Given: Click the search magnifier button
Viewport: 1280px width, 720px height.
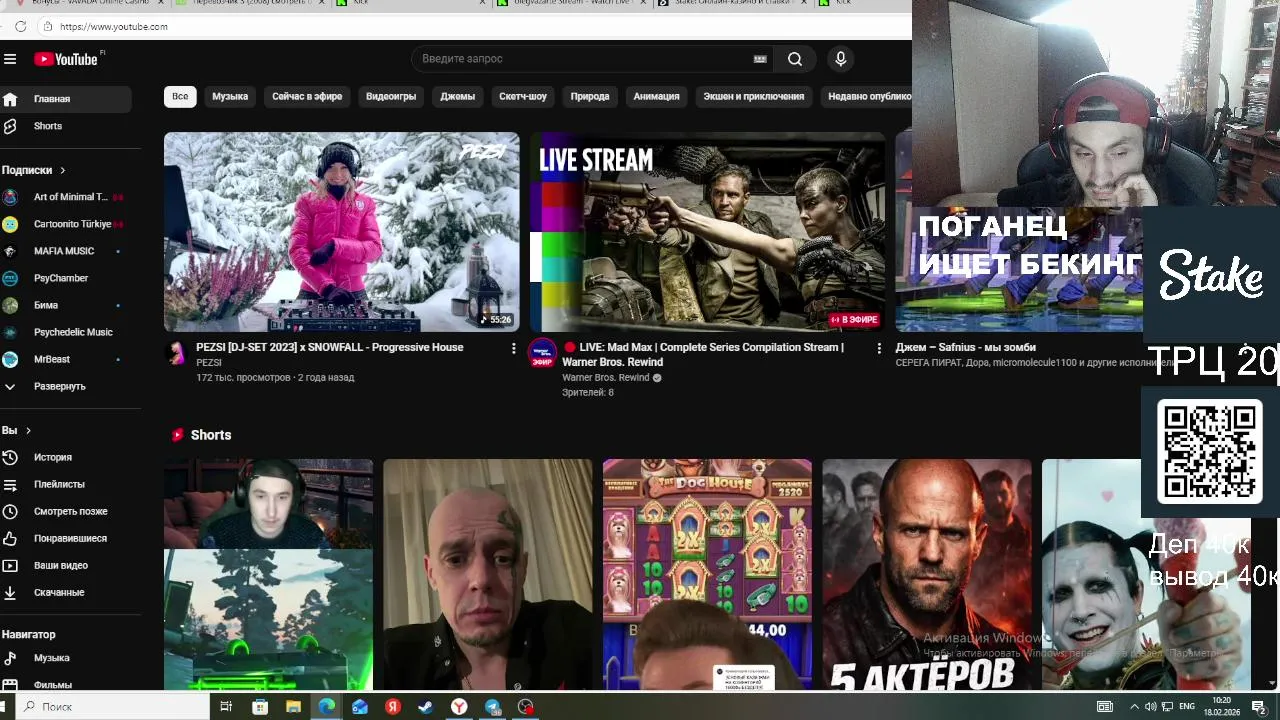Looking at the screenshot, I should [x=795, y=59].
